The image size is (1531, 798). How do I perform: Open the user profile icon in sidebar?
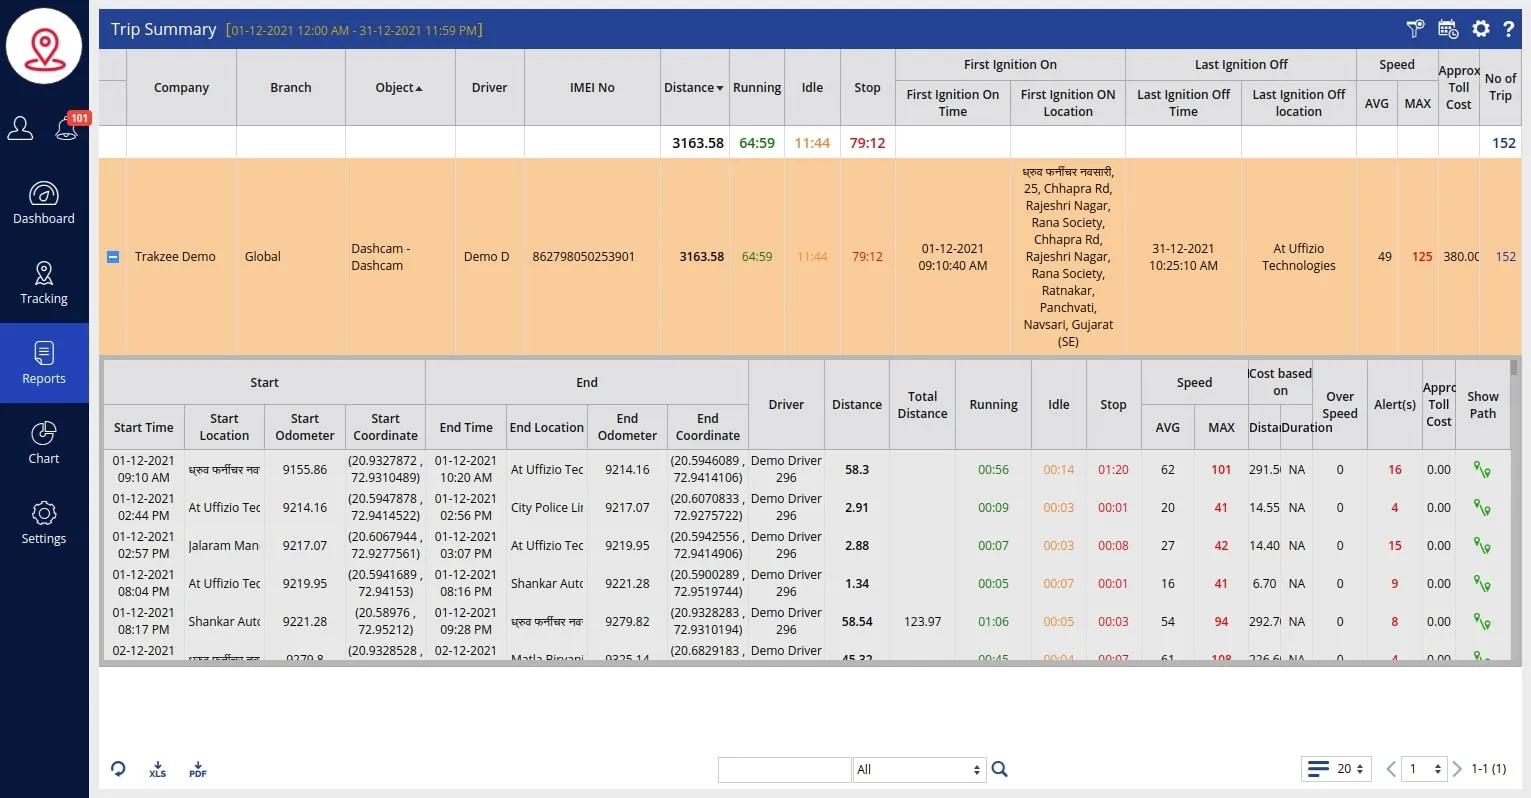tap(21, 128)
